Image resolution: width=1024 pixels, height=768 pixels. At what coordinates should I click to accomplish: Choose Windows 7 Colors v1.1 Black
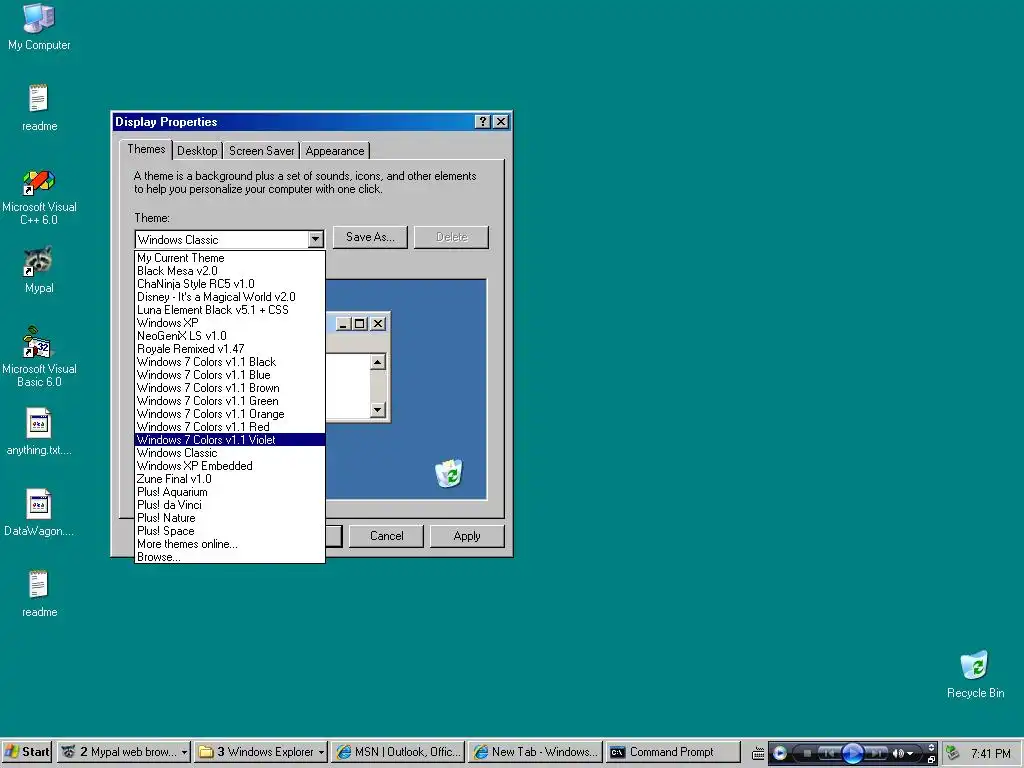coord(230,362)
